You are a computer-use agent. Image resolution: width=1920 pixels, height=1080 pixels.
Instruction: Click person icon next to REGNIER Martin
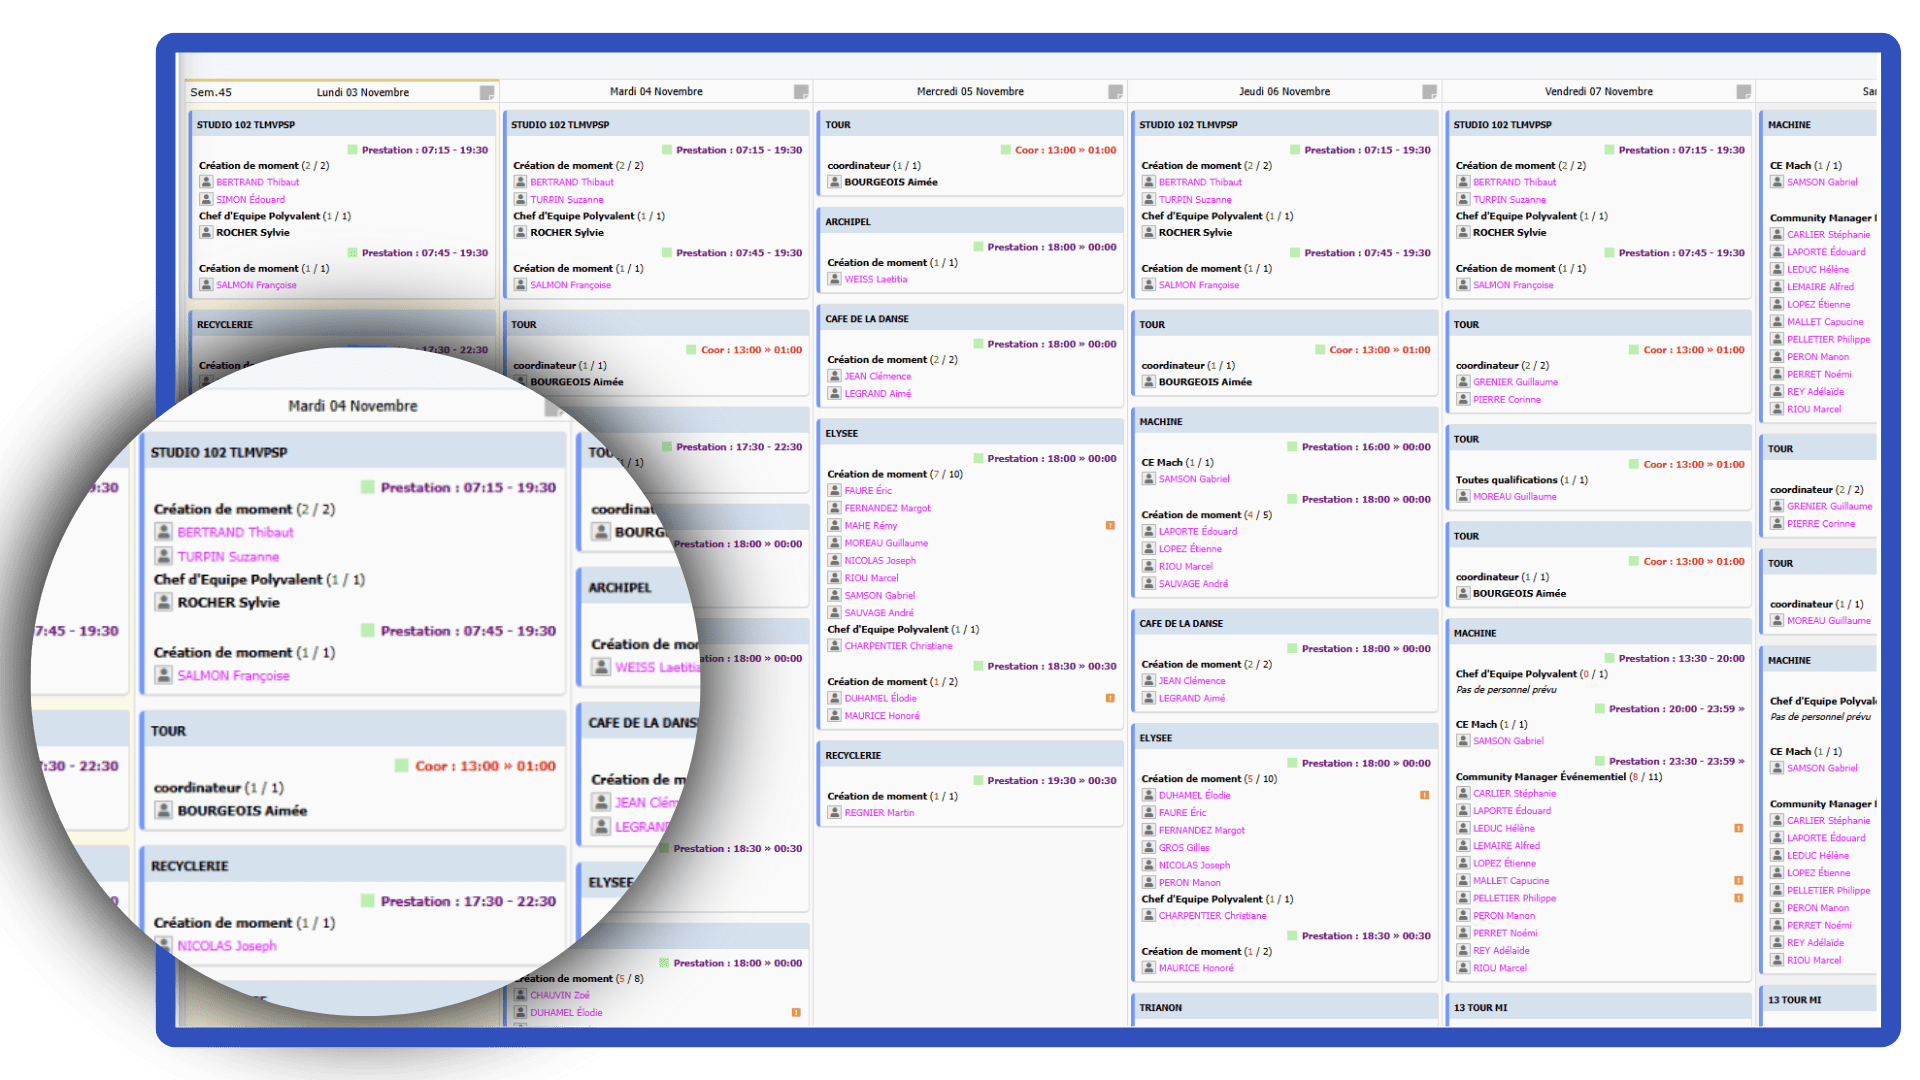(x=834, y=813)
